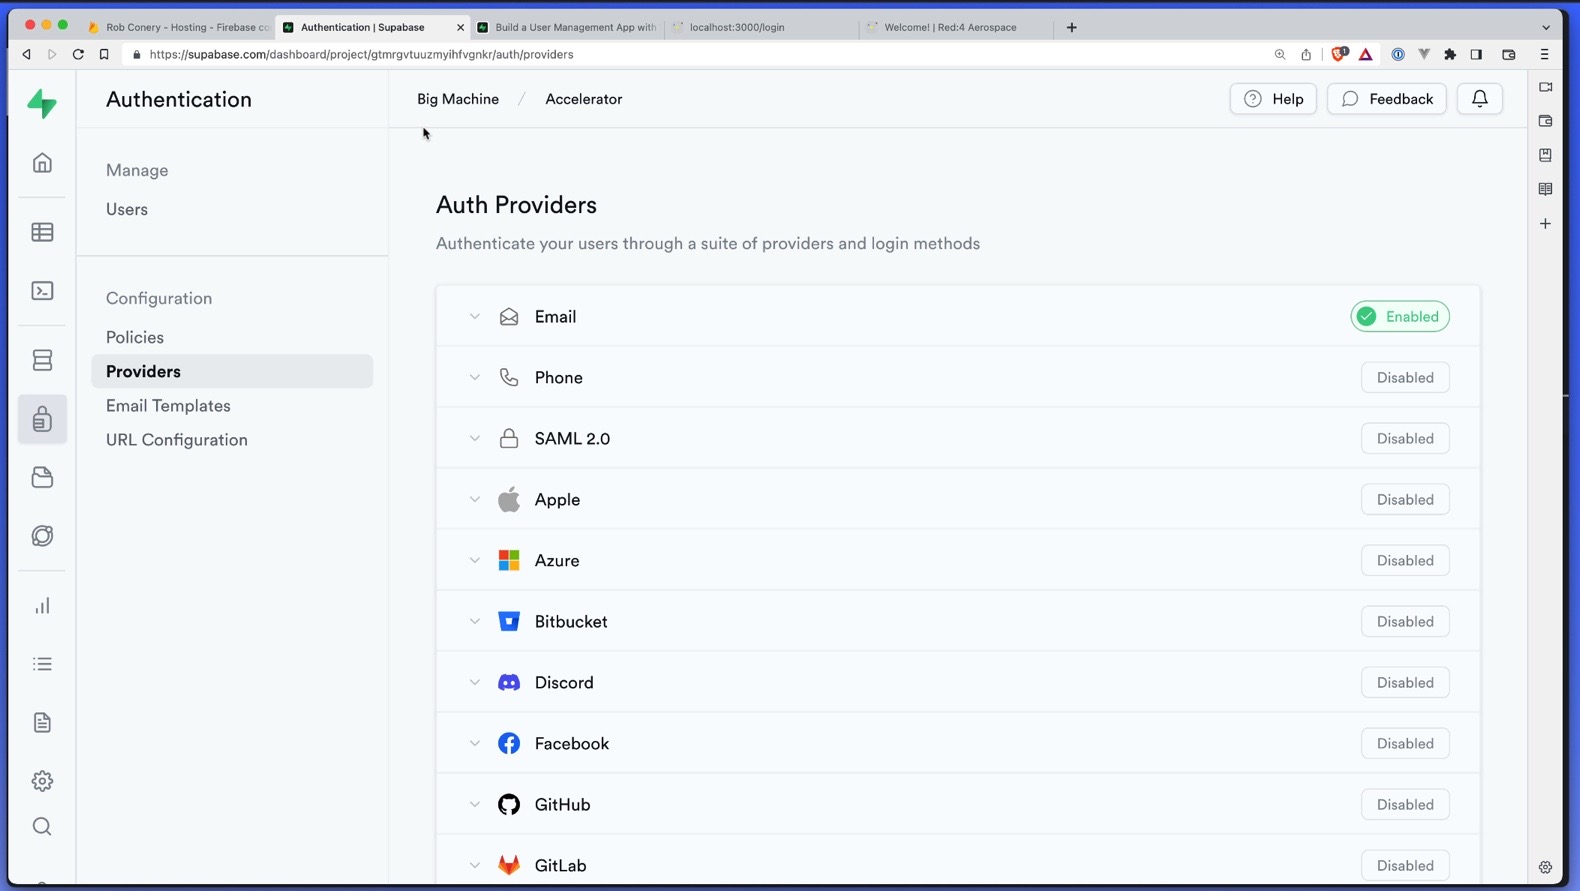Open Email Templates in Configuration menu
The width and height of the screenshot is (1580, 891).
(168, 406)
